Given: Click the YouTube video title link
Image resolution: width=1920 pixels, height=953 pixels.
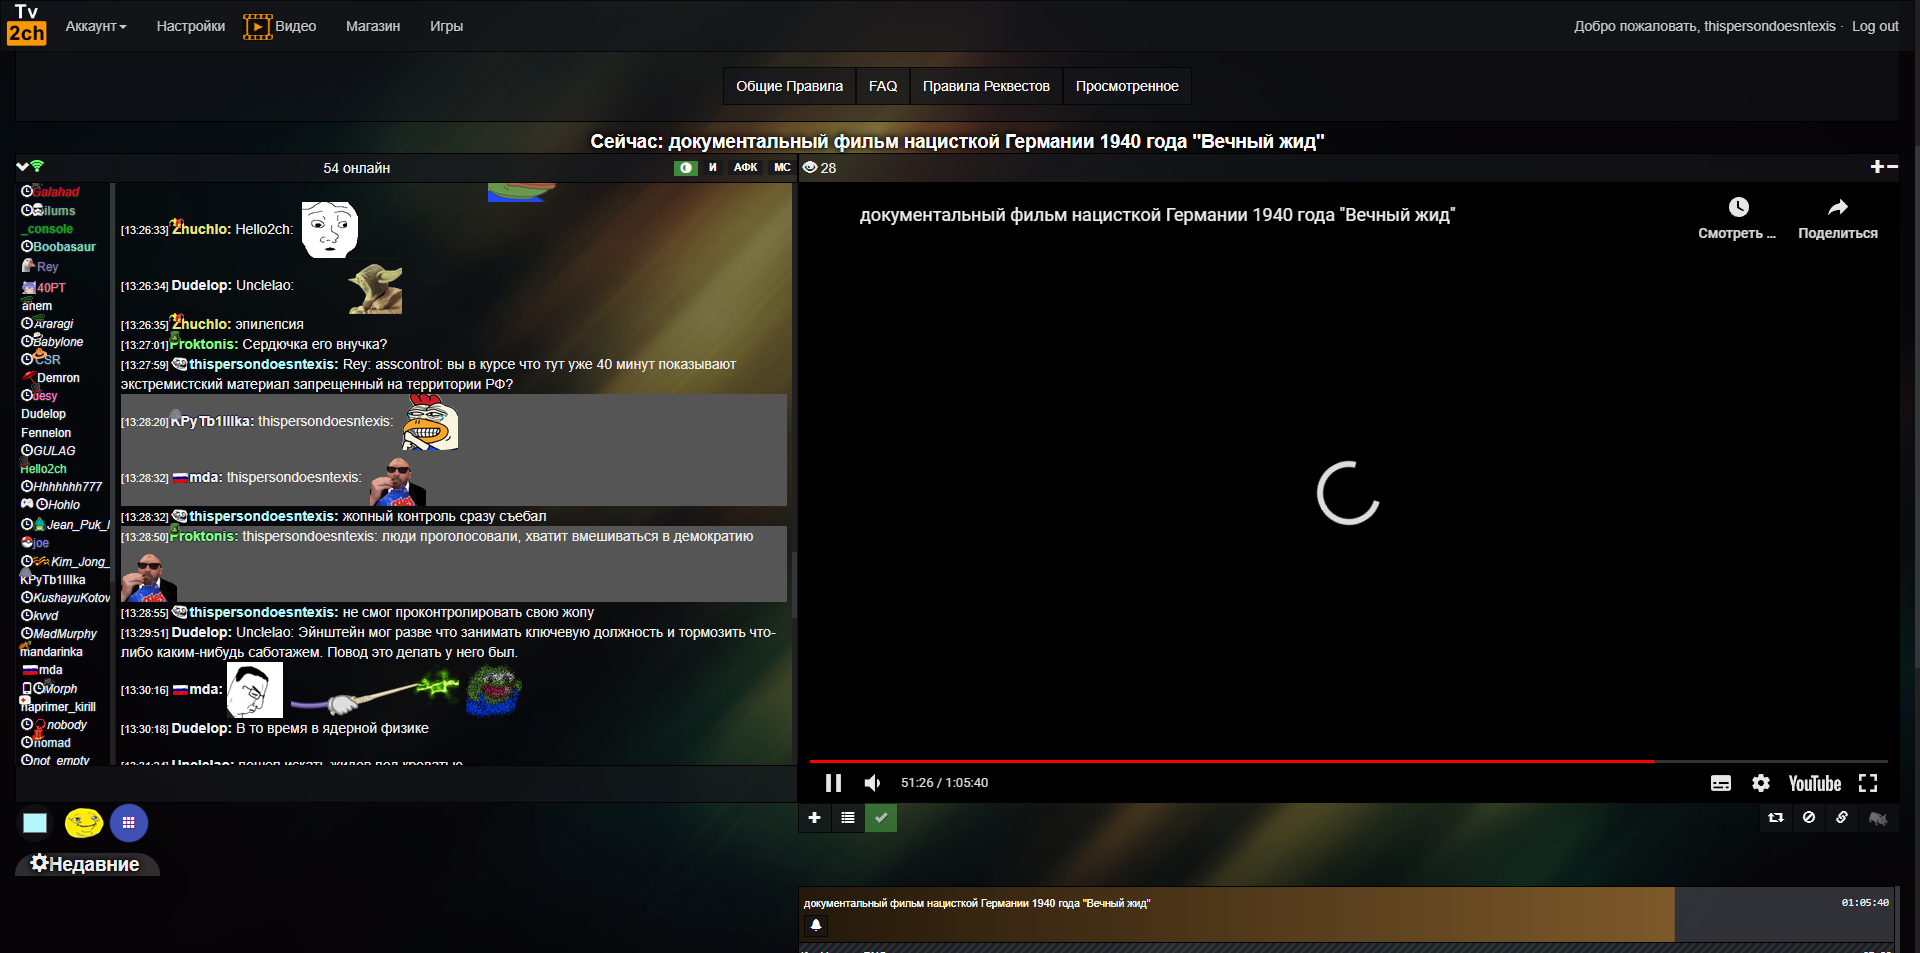Looking at the screenshot, I should (x=1157, y=215).
